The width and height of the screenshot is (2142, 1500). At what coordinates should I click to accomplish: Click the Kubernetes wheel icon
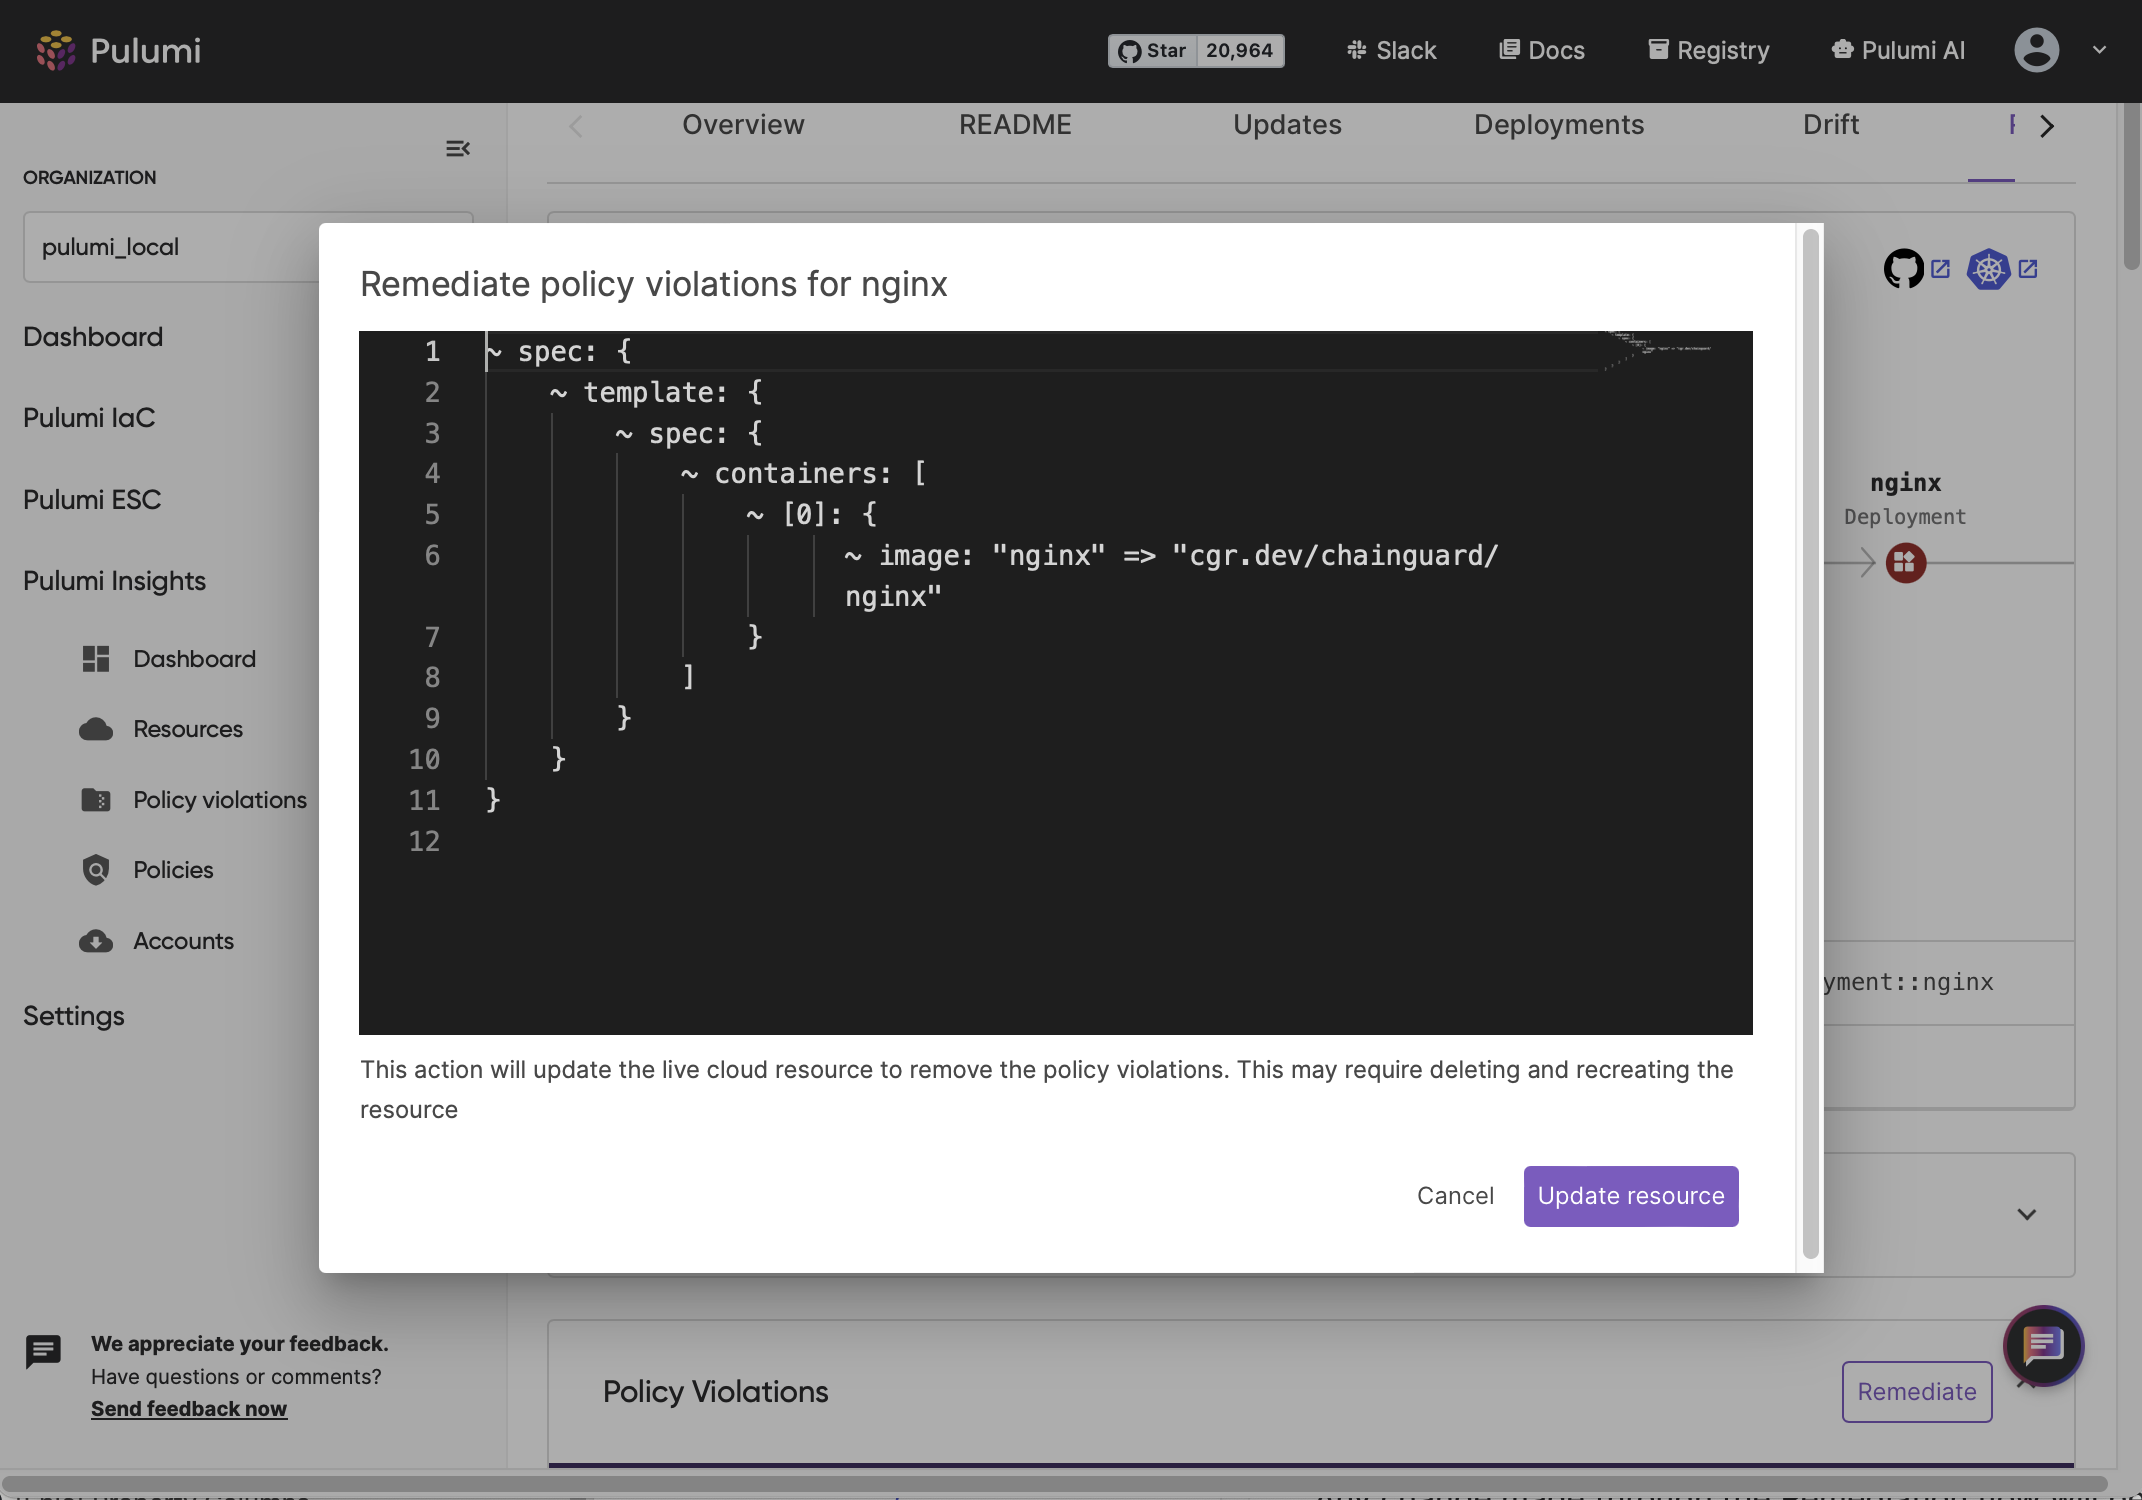pyautogui.click(x=1989, y=269)
